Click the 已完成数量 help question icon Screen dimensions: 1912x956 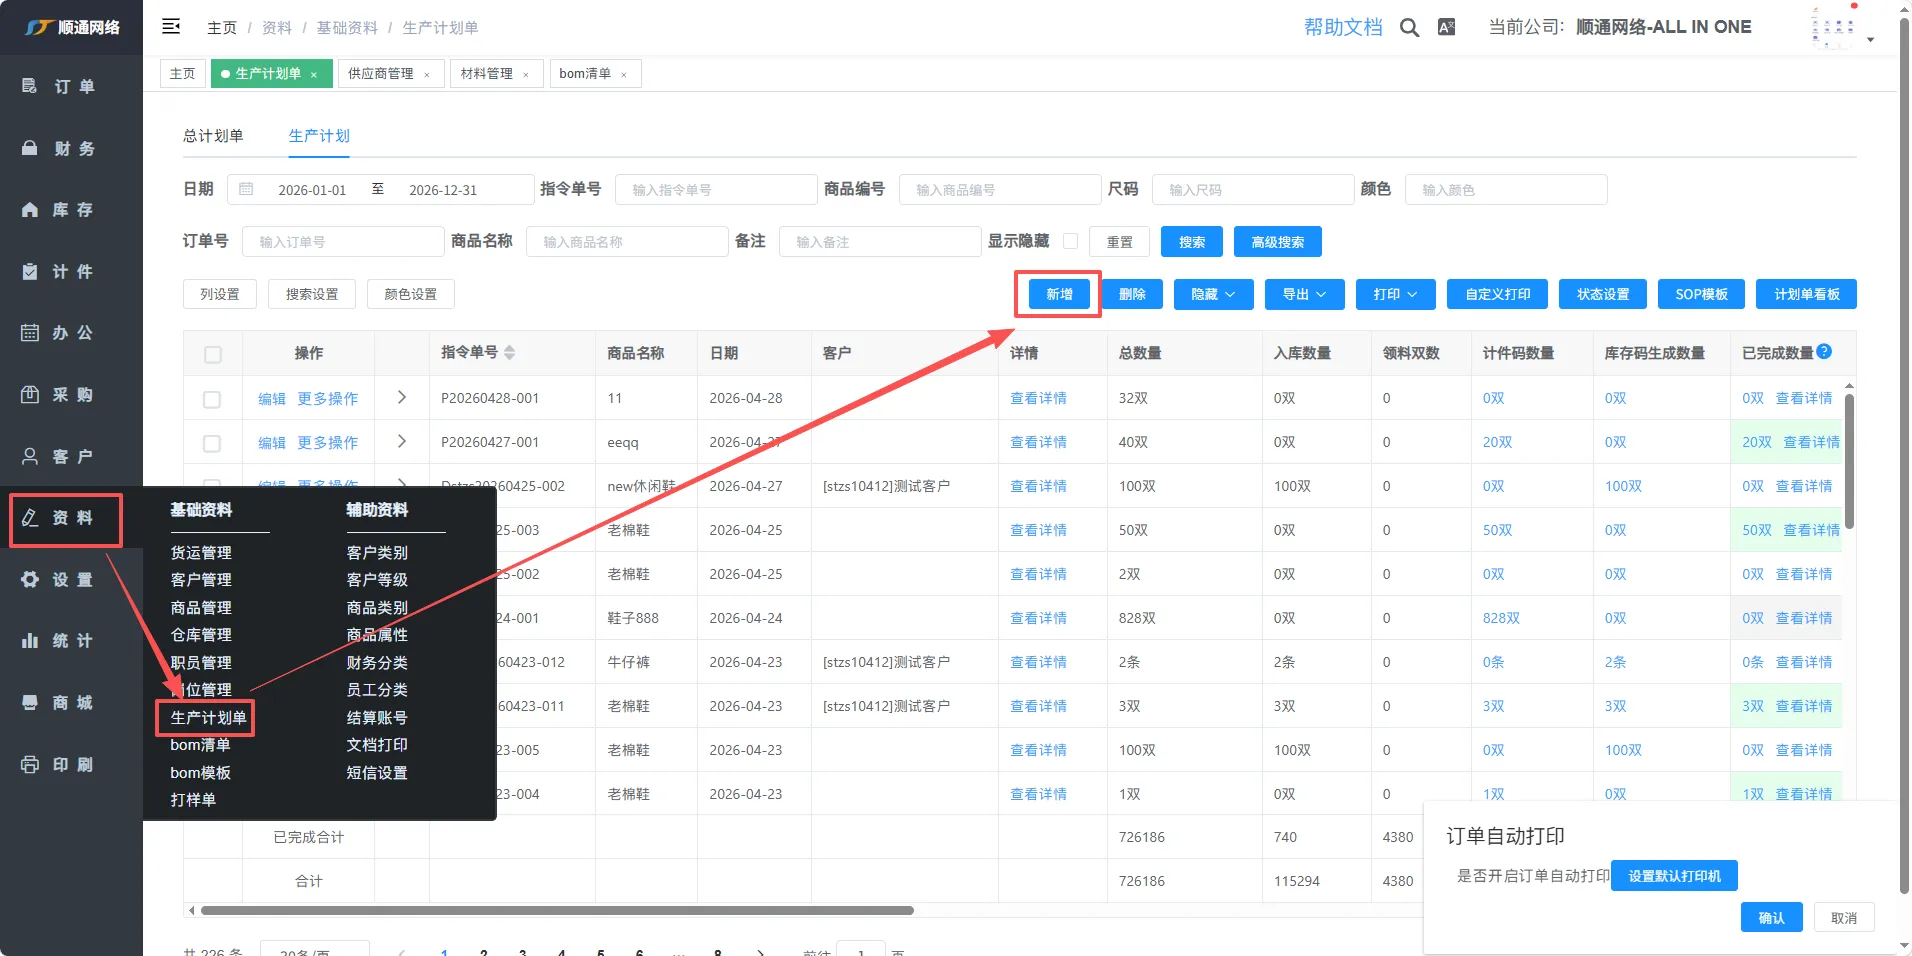(1824, 352)
